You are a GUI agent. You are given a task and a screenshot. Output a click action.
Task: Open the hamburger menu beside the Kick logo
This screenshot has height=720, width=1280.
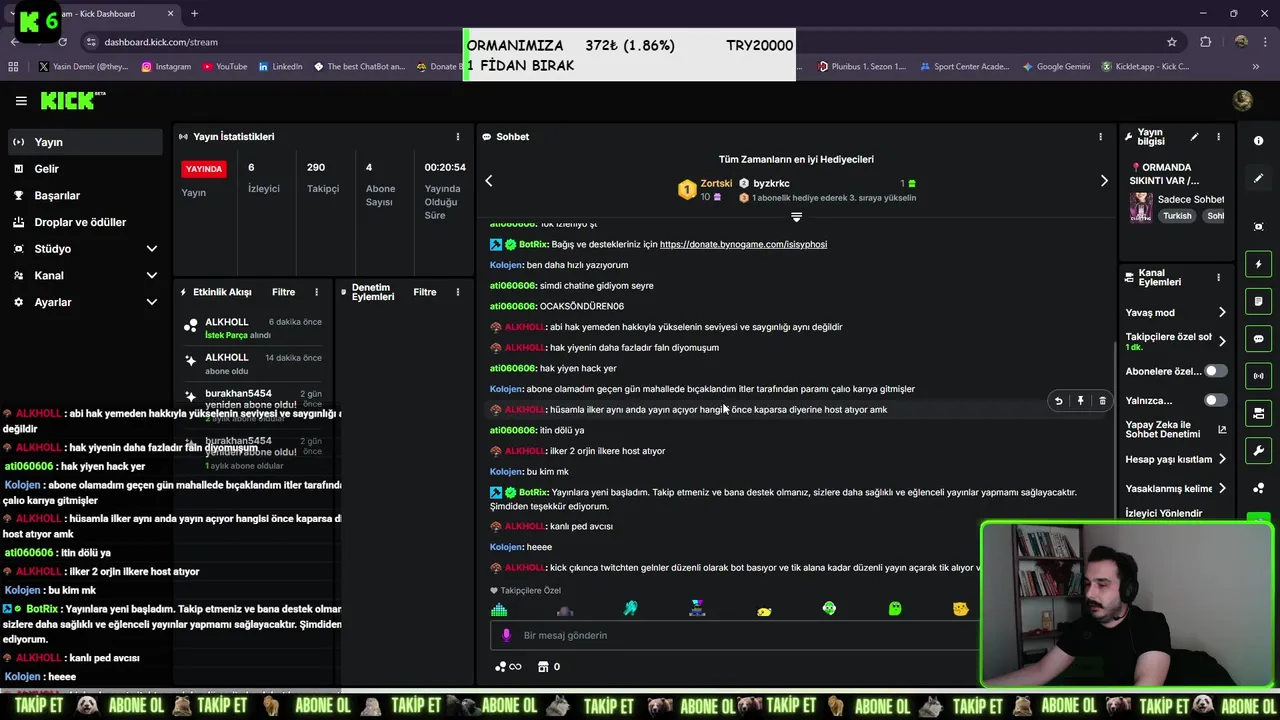[21, 101]
